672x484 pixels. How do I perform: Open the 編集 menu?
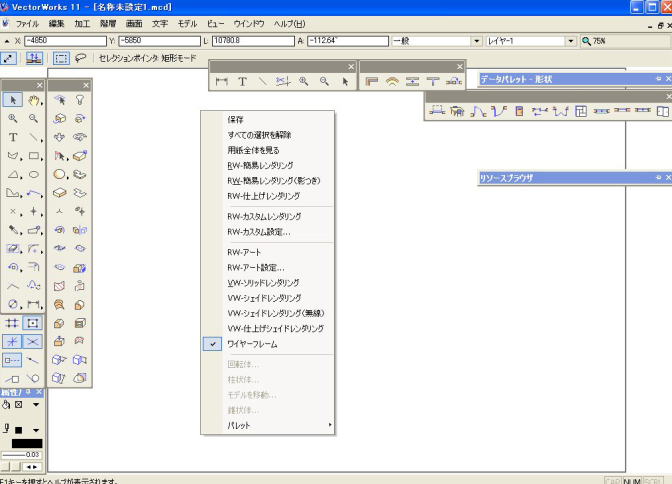(x=56, y=24)
